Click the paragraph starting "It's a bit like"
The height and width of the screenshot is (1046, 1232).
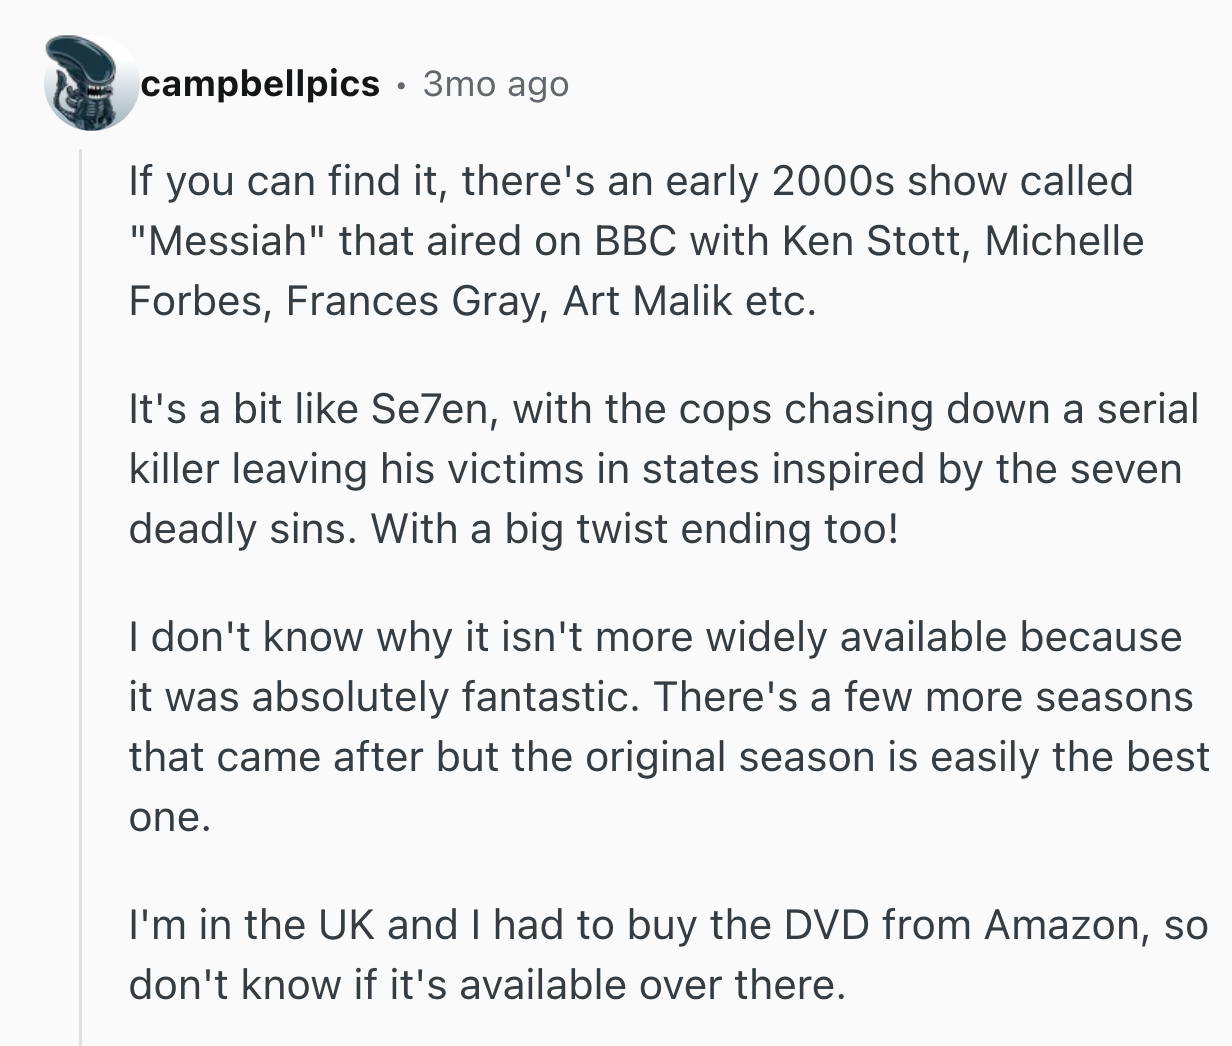pyautogui.click(x=660, y=469)
